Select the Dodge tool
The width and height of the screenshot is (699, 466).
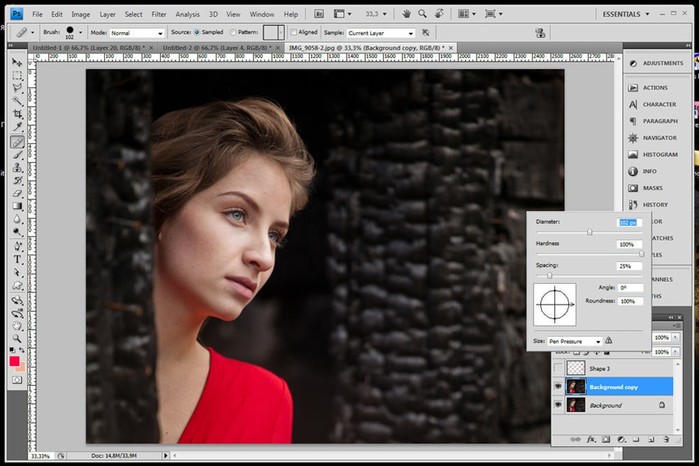click(17, 232)
